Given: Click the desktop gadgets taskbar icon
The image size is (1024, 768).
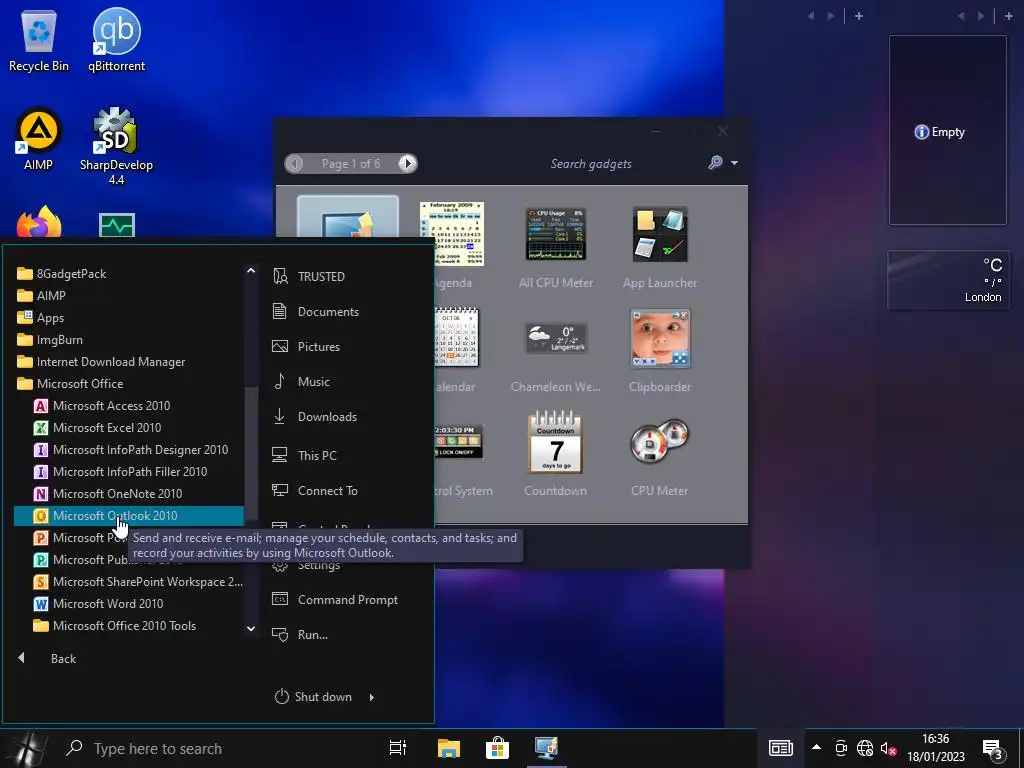Looking at the screenshot, I should (x=546, y=748).
